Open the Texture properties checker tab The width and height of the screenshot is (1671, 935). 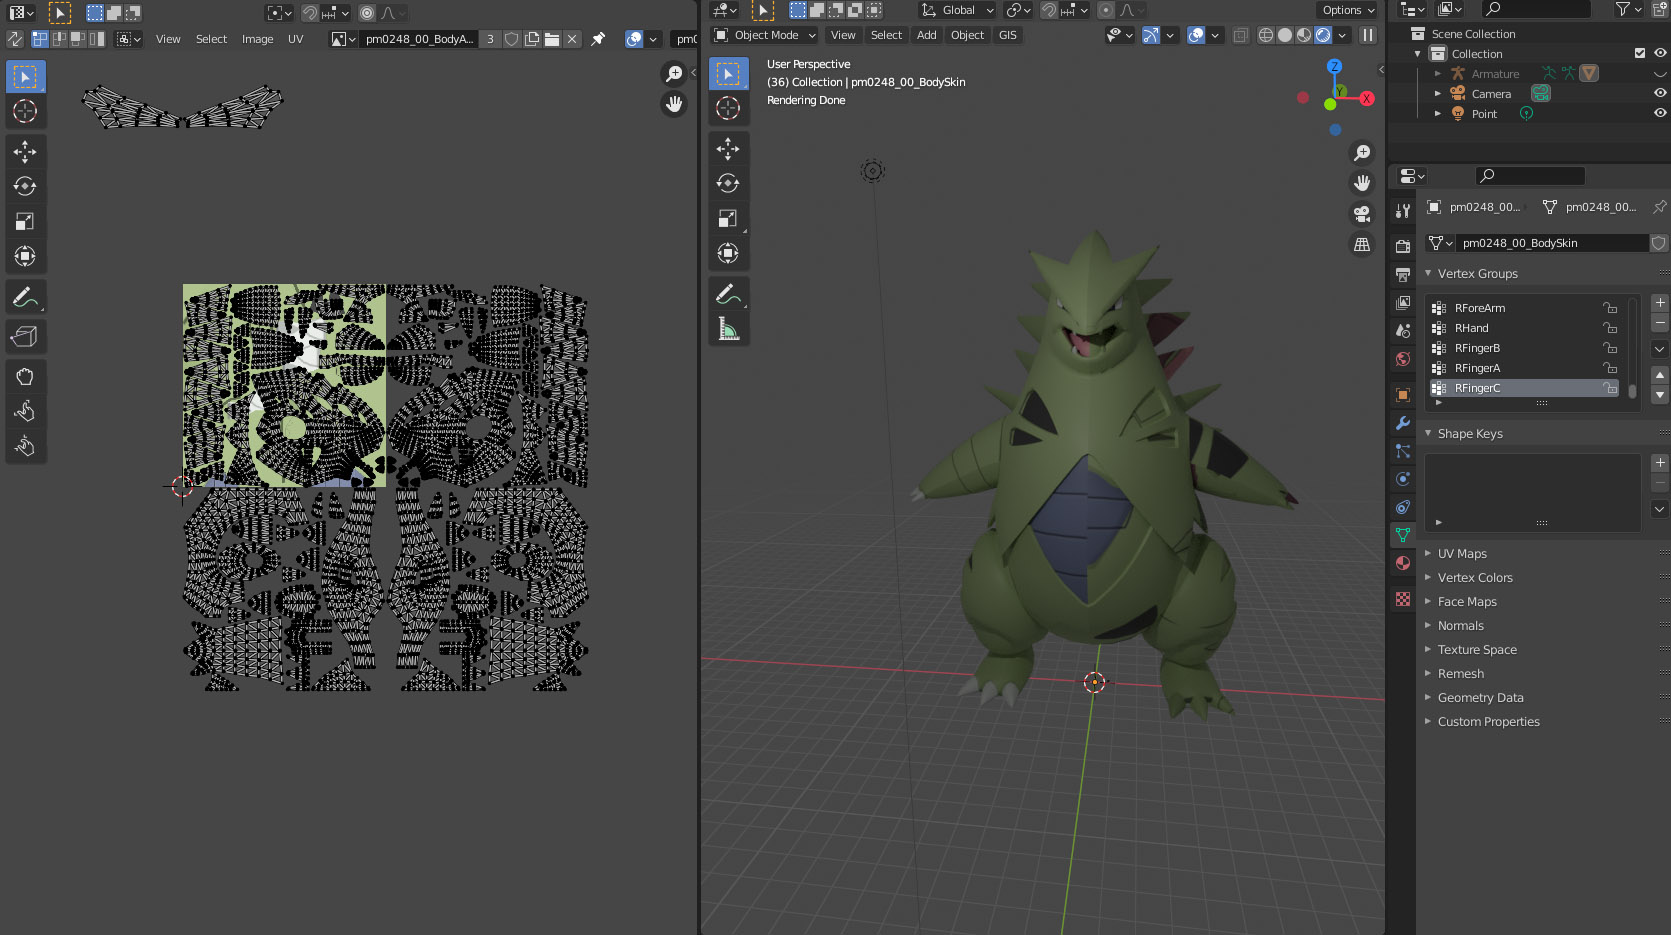pos(1403,599)
